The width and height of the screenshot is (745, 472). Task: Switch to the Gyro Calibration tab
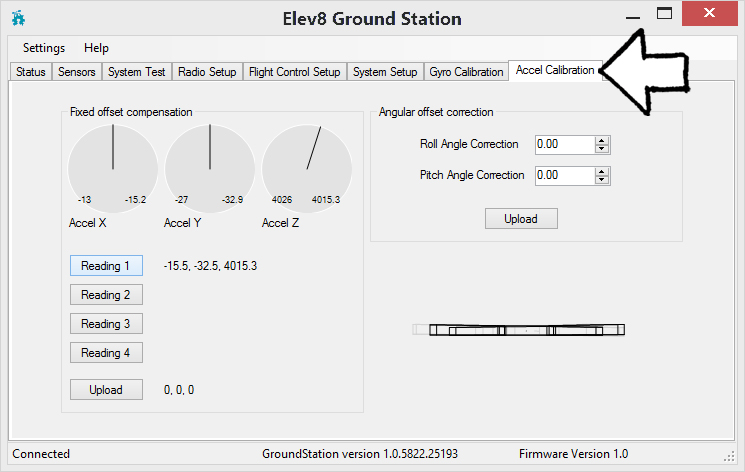(x=466, y=72)
